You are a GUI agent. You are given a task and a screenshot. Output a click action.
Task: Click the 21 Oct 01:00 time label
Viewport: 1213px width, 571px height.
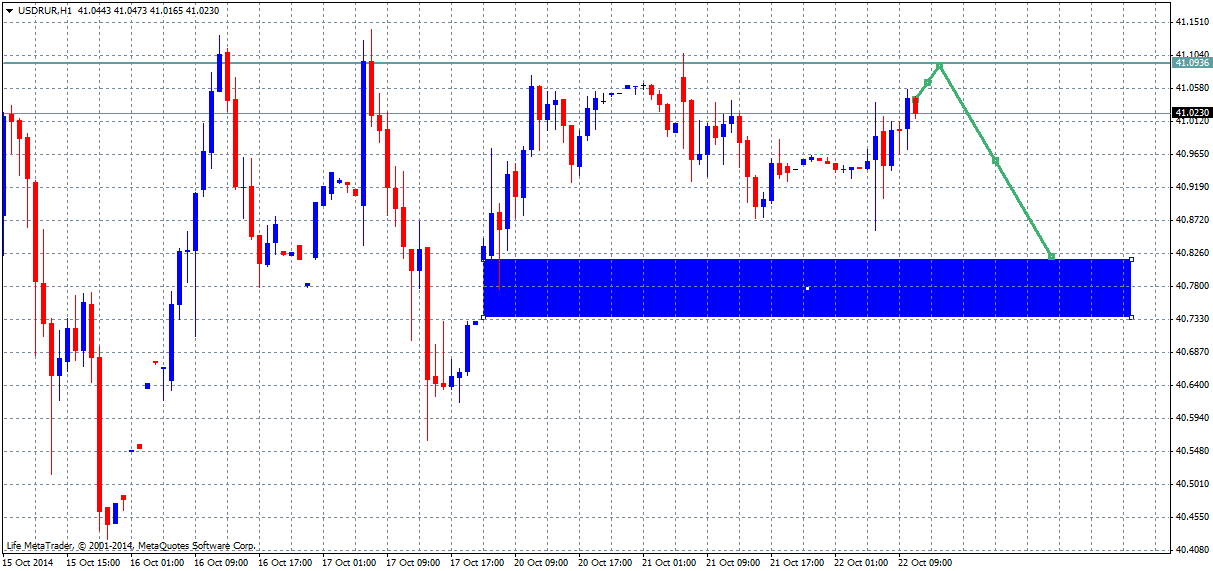click(x=668, y=562)
